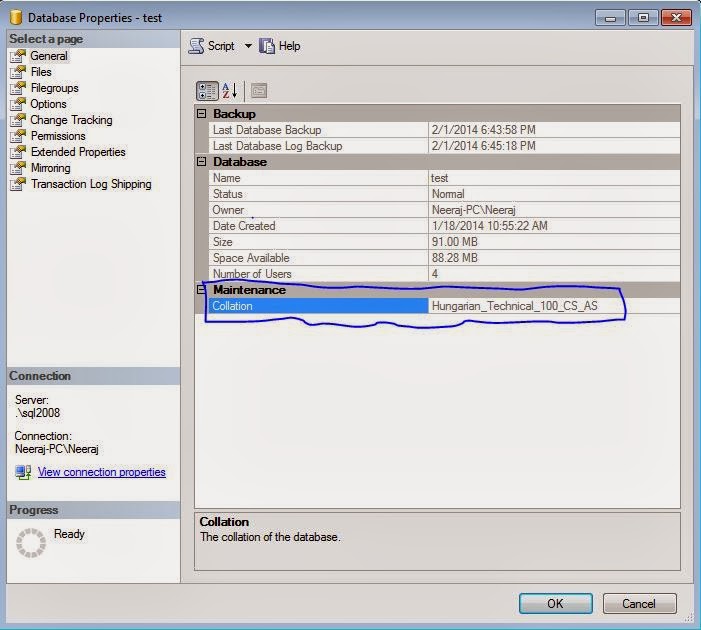Click the disabled Property Pages icon

[x=259, y=91]
